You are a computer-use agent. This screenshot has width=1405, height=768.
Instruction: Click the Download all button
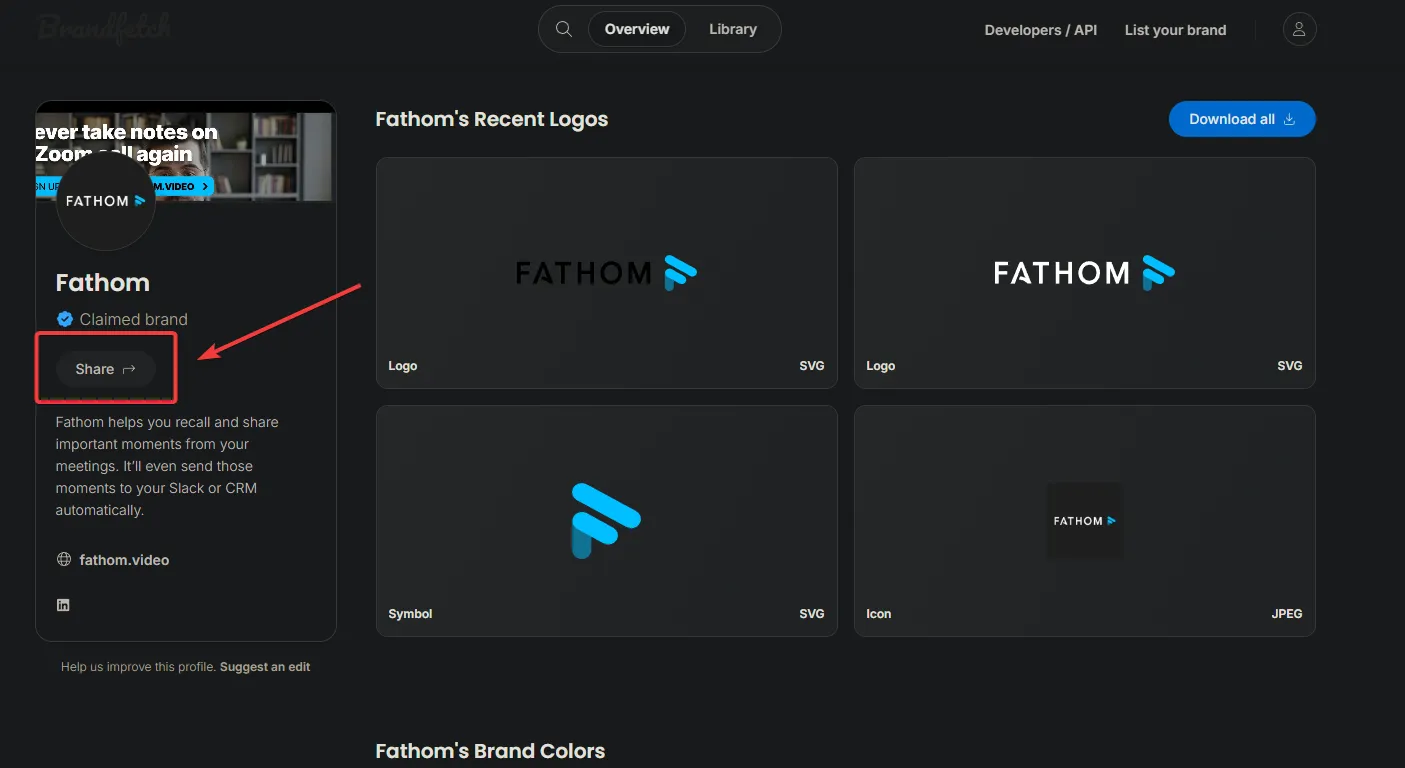pos(1242,119)
